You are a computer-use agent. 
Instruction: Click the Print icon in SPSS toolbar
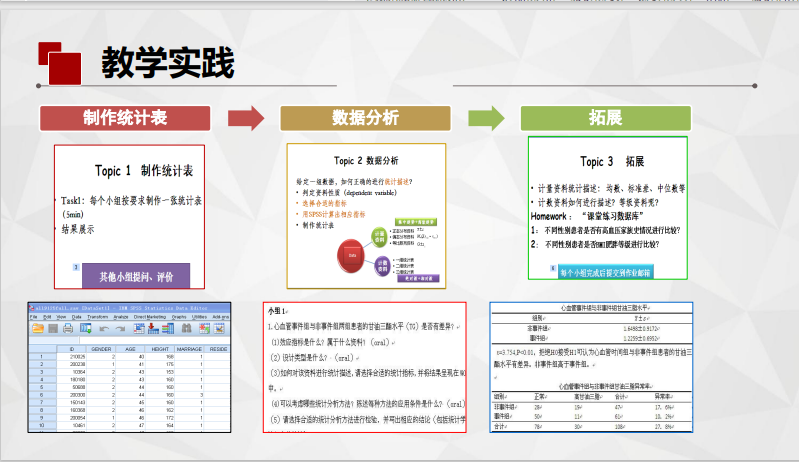[x=68, y=329]
